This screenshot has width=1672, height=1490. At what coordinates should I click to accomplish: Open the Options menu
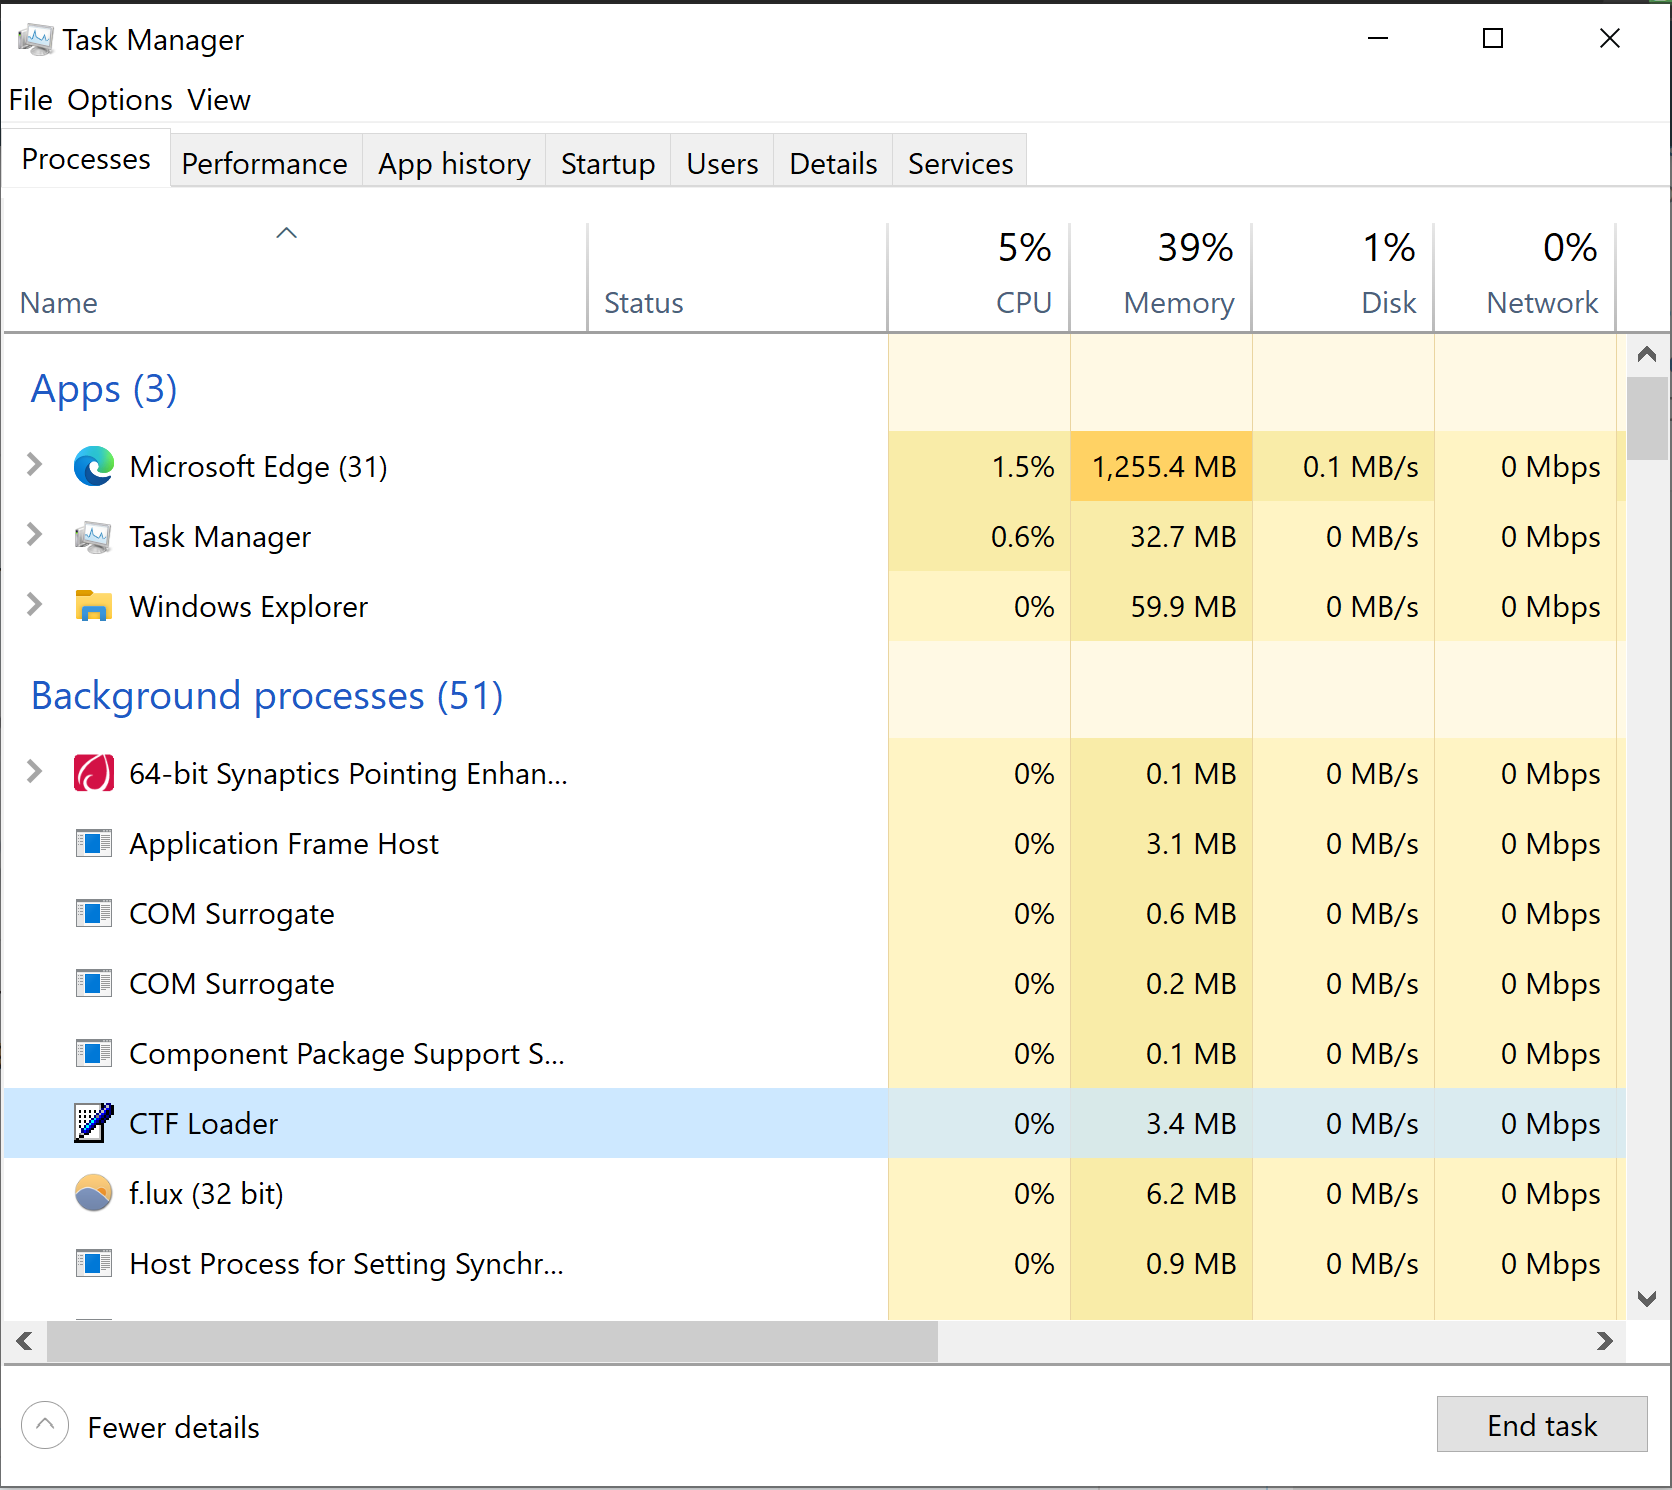coord(120,100)
